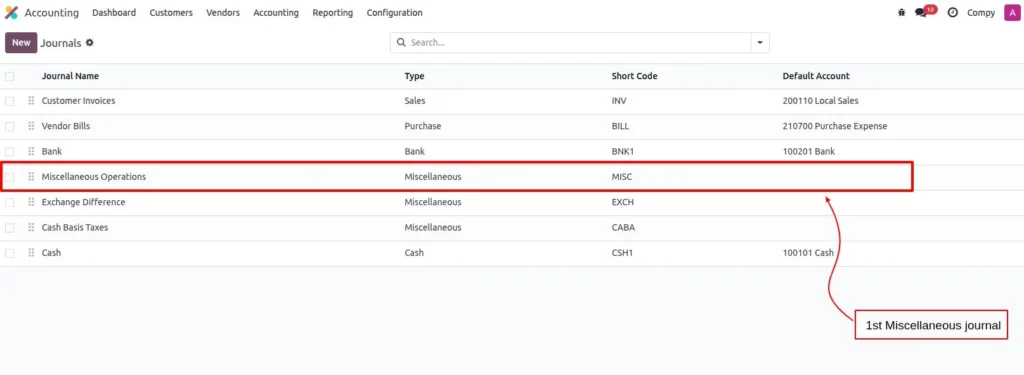Expand the search options dropdown arrow
The width and height of the screenshot is (1024, 375).
click(x=760, y=42)
